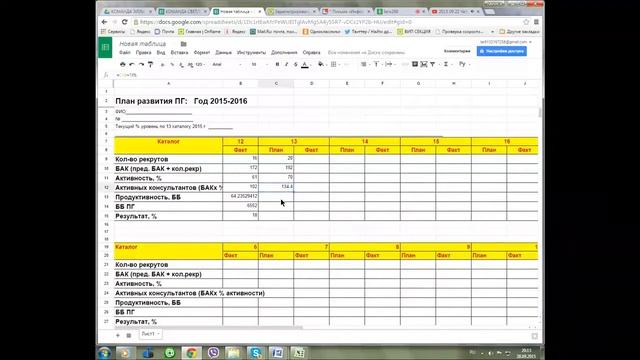Activate the paint format tool
Viewport: 640px width, 360px height.
(x=151, y=64)
